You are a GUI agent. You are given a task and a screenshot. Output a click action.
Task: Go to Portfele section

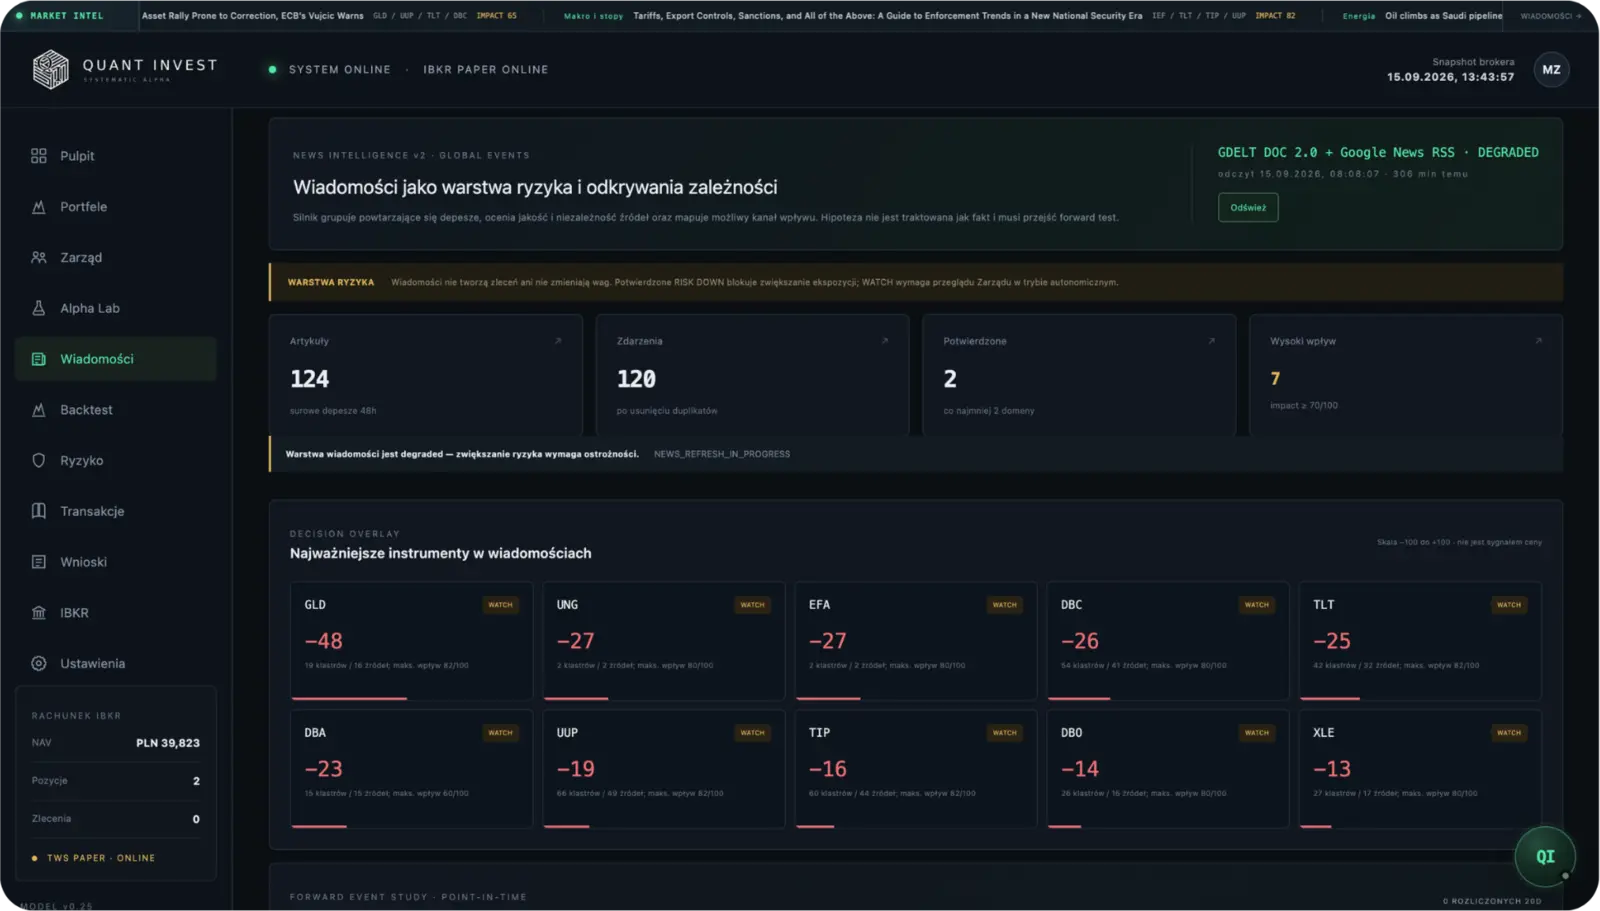pos(116,207)
